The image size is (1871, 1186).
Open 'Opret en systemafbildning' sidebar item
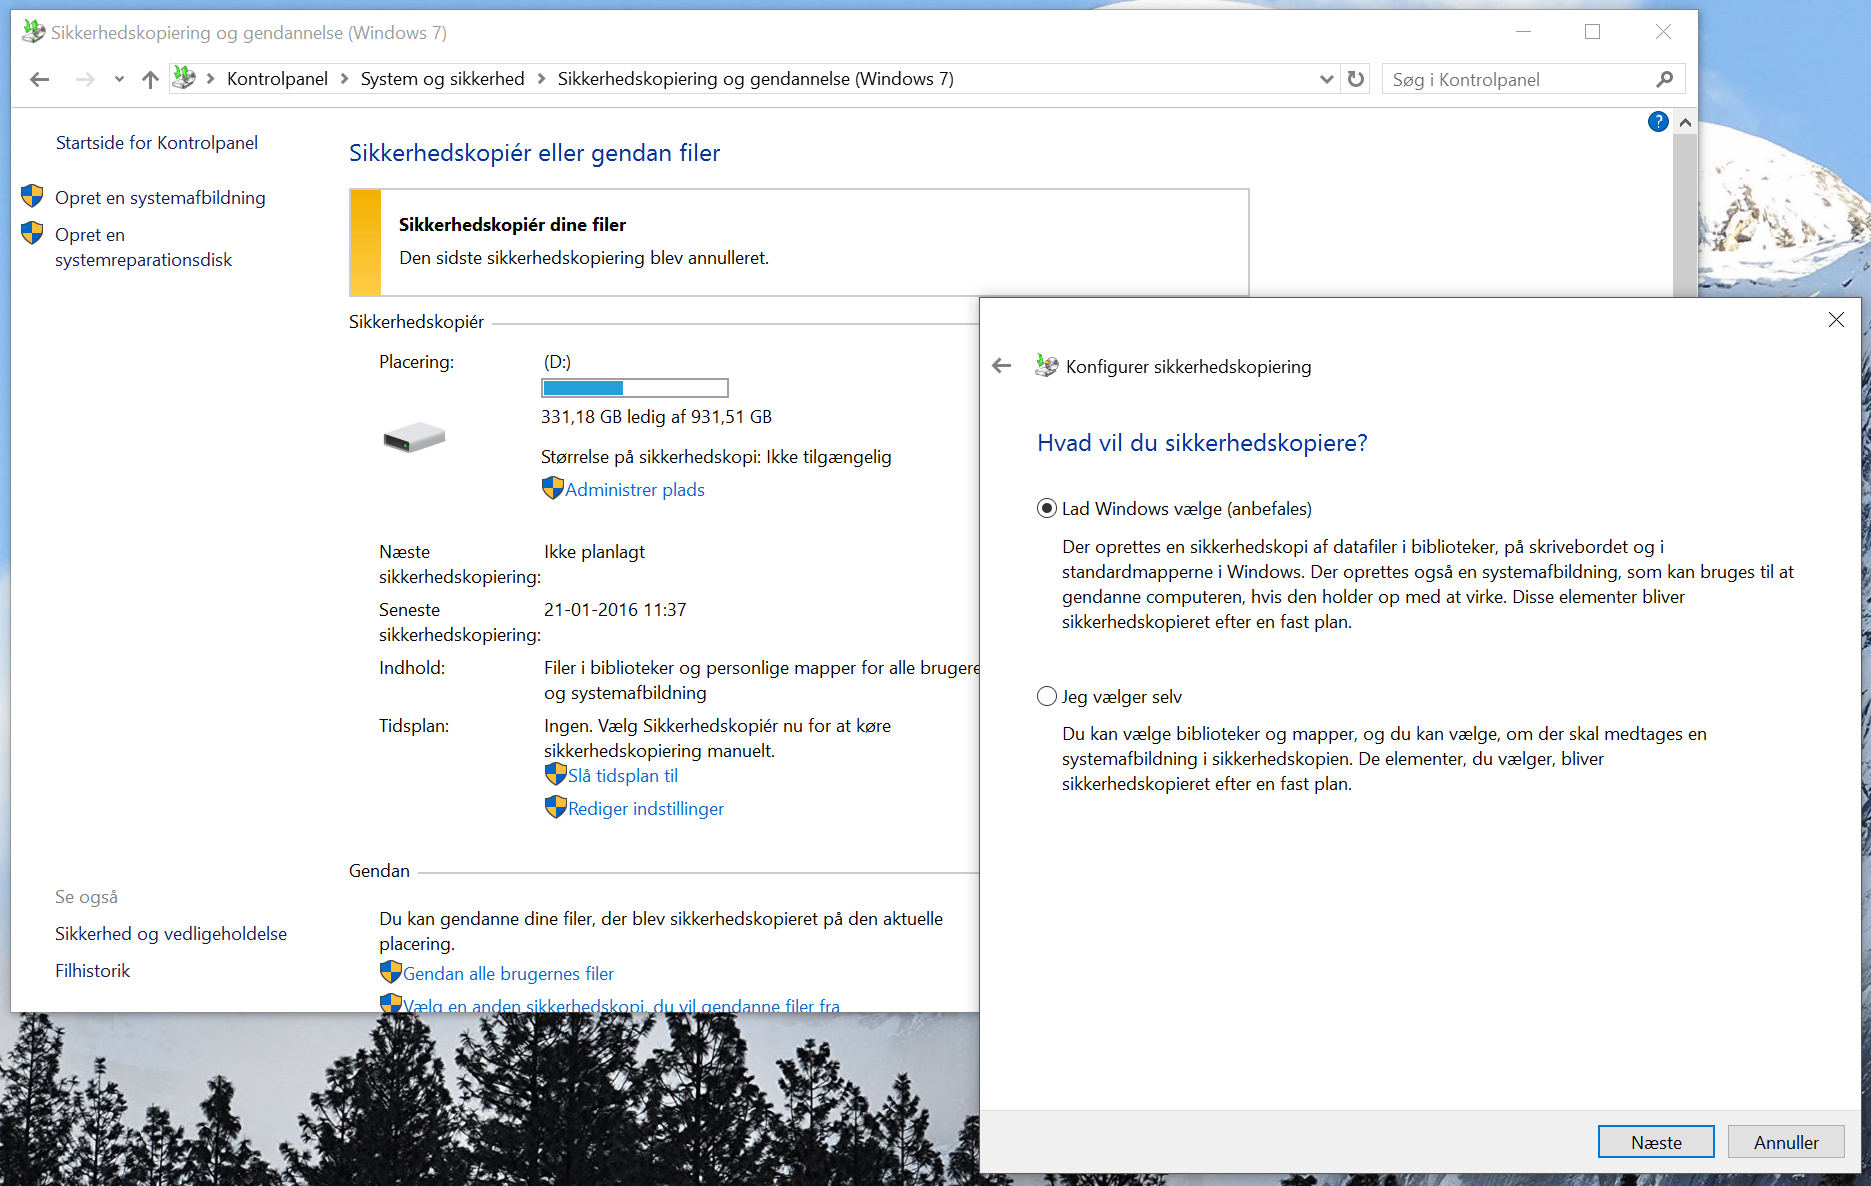(160, 198)
